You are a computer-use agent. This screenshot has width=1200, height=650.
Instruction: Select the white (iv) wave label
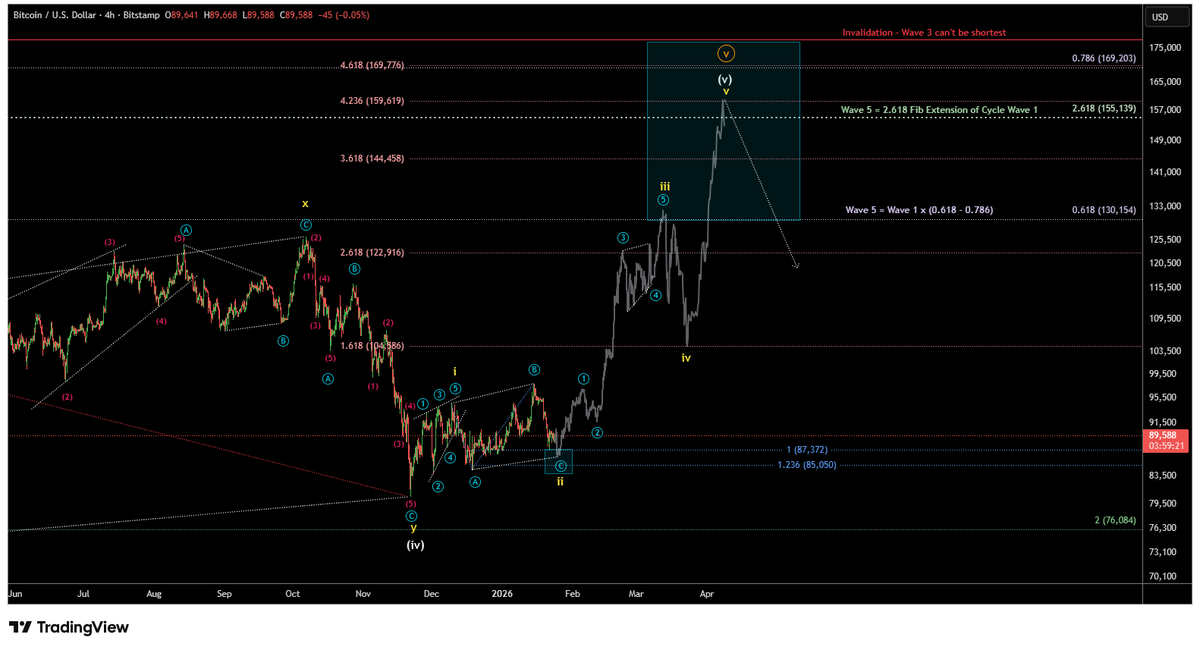point(415,545)
